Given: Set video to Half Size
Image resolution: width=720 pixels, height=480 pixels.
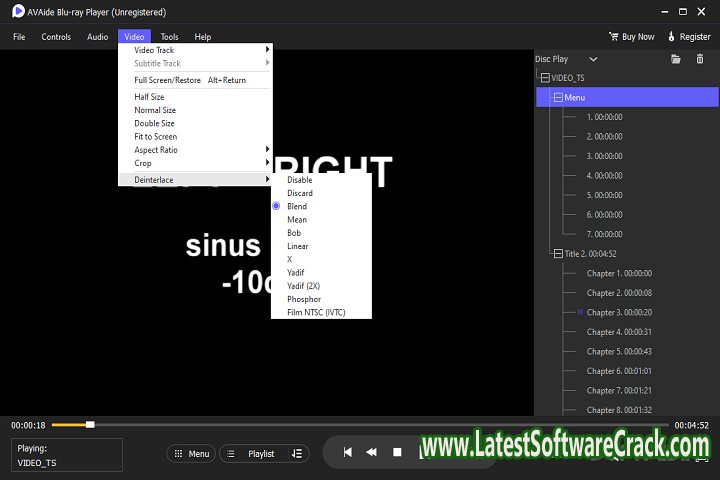Looking at the screenshot, I should (196, 97).
